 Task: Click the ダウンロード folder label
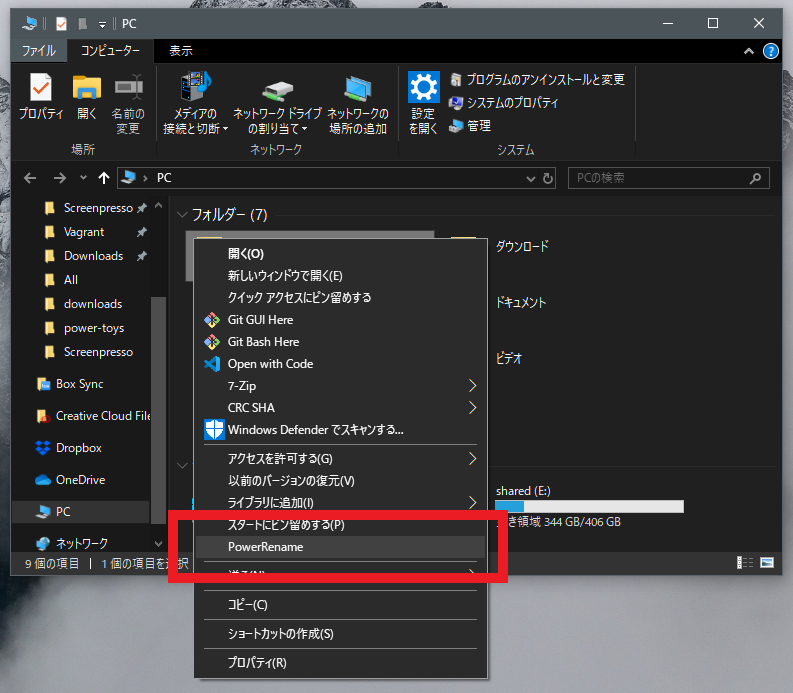pos(522,246)
